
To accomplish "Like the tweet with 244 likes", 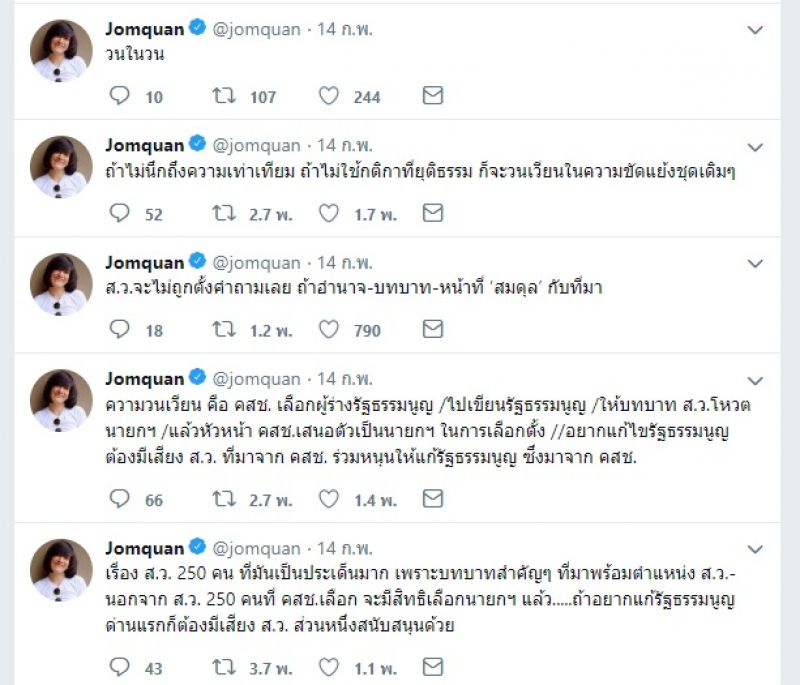I will click(328, 96).
